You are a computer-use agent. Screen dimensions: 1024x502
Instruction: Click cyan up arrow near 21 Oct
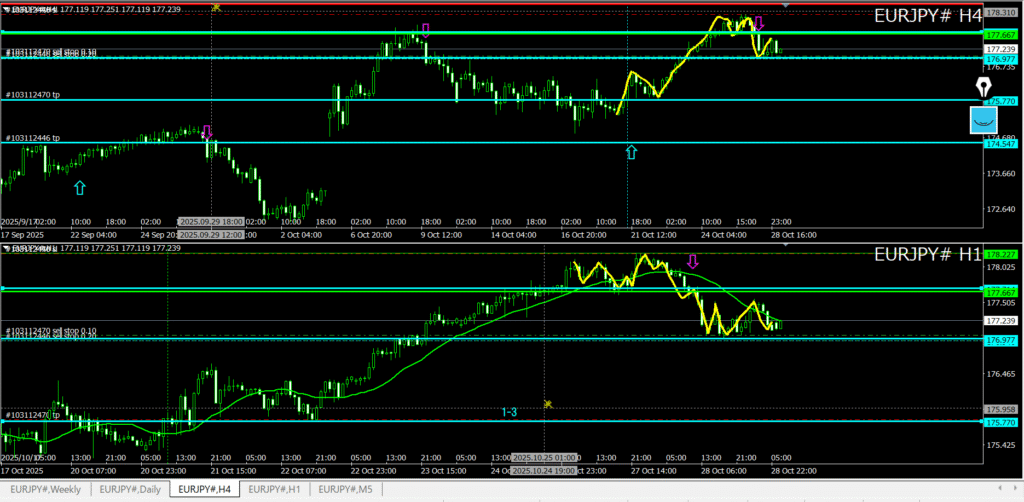(631, 151)
